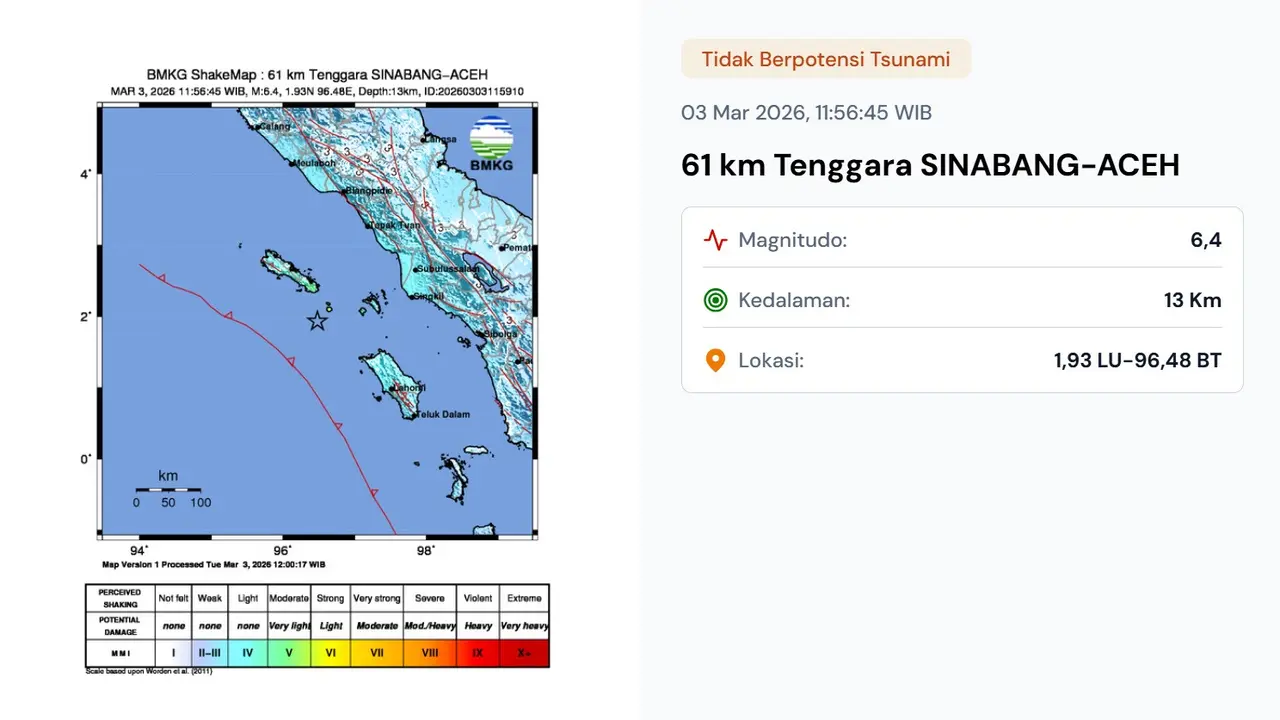Click the epicenter star marker
Image resolution: width=1280 pixels, height=720 pixels.
pyautogui.click(x=317, y=321)
